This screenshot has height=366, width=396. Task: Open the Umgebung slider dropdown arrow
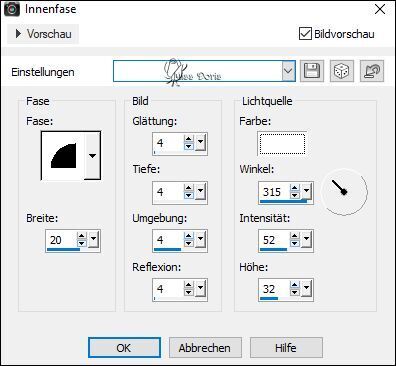click(x=200, y=239)
